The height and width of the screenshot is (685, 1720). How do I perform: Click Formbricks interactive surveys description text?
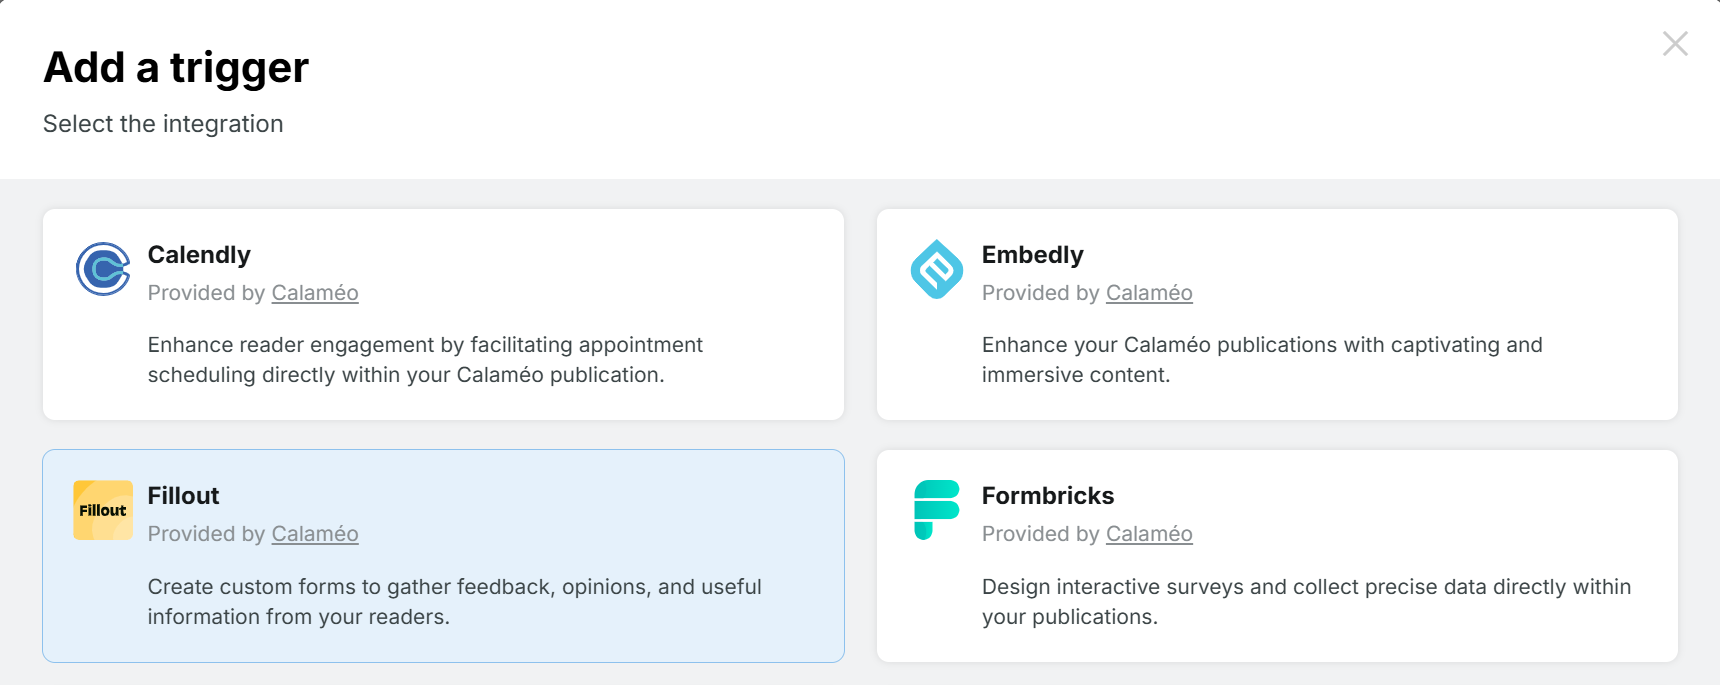[x=1306, y=602]
